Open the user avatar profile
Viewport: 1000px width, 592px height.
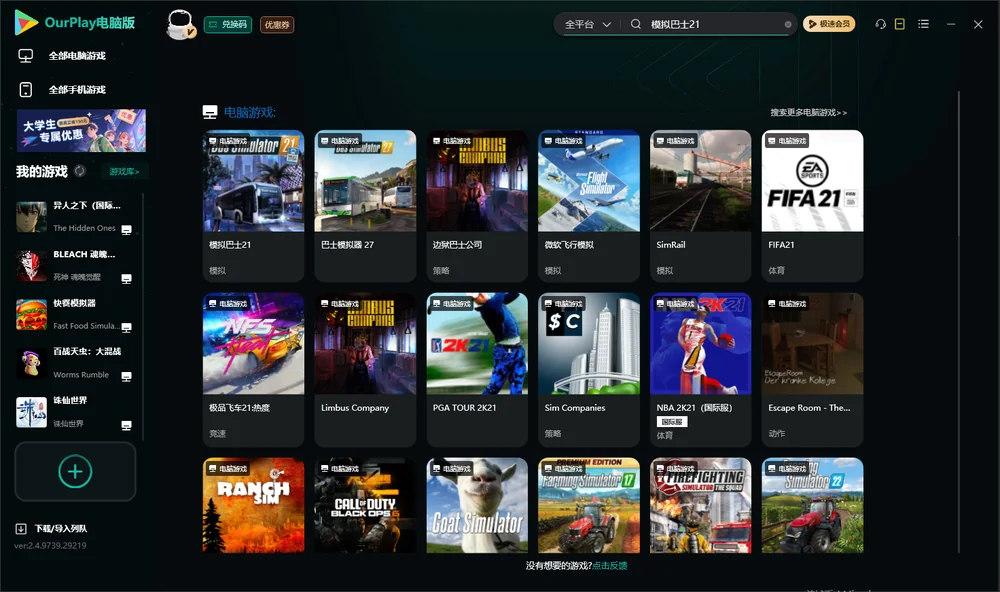(x=180, y=25)
